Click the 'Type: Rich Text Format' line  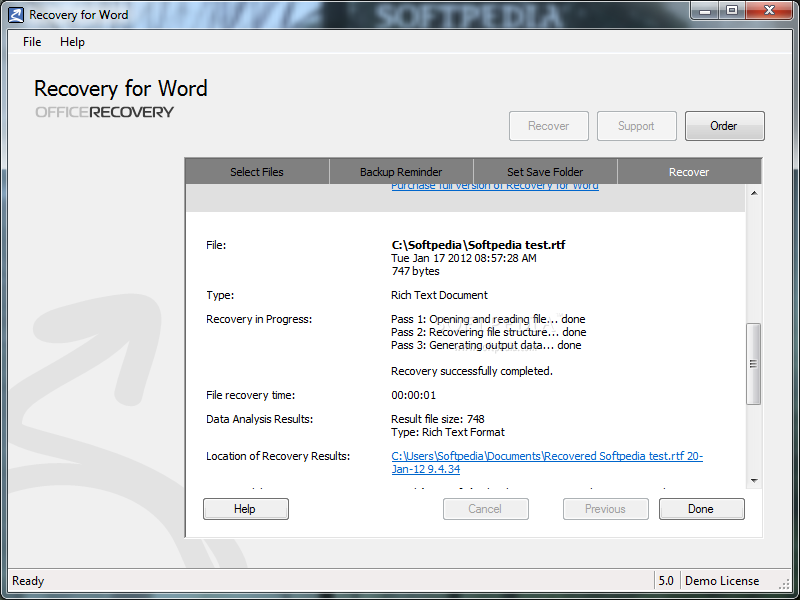pos(448,432)
